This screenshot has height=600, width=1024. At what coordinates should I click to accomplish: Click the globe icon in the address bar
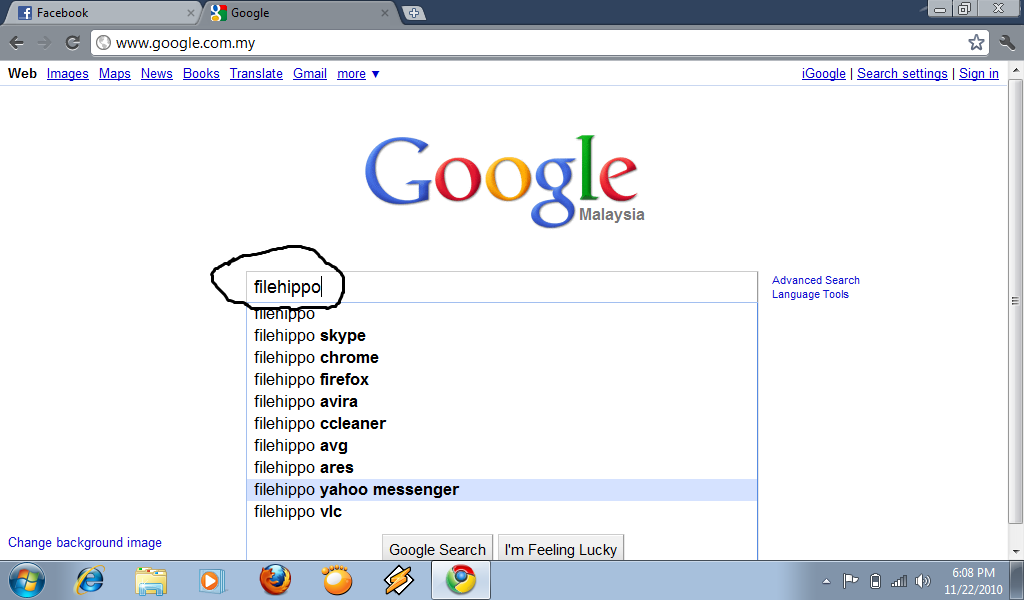[x=103, y=43]
